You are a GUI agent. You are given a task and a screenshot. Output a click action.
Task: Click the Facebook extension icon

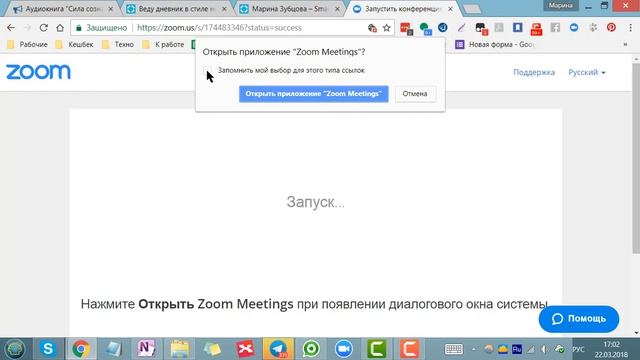pyautogui.click(x=555, y=27)
